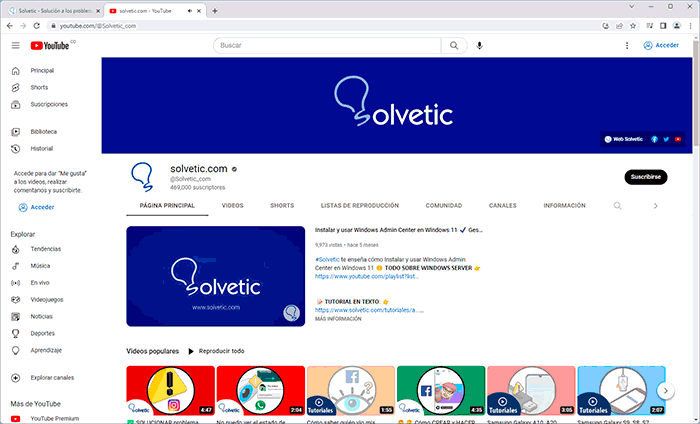Search within the channel using tab magnifier
Image resolution: width=700 pixels, height=424 pixels.
click(x=617, y=206)
